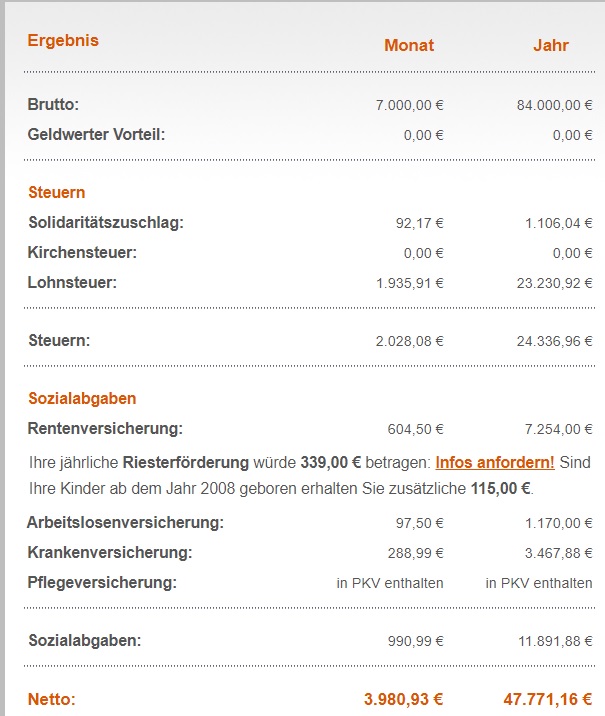The width and height of the screenshot is (605, 716).
Task: Click the Kirchensteuer row label
Action: pos(82,252)
